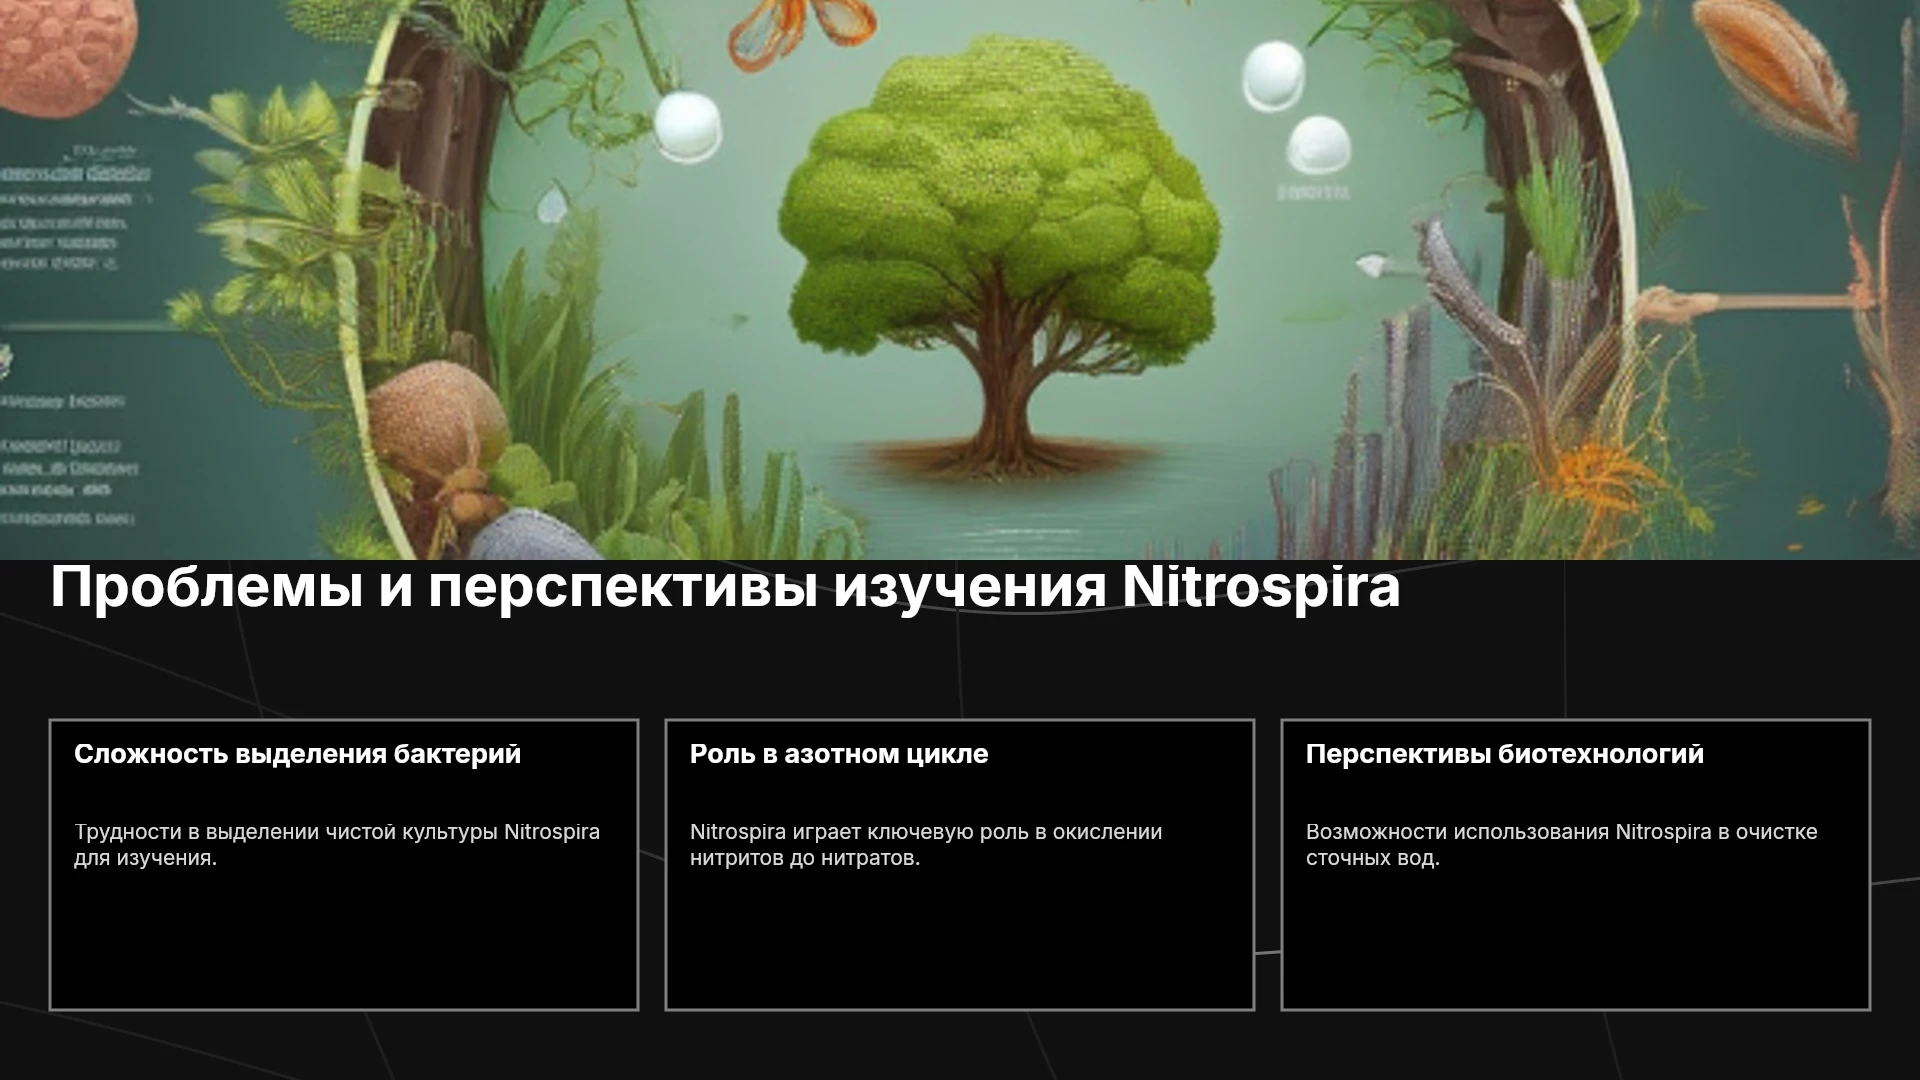This screenshot has height=1080, width=1920.
Task: Select the 'Перспективы биотехнологий' heading
Action: coord(1505,754)
